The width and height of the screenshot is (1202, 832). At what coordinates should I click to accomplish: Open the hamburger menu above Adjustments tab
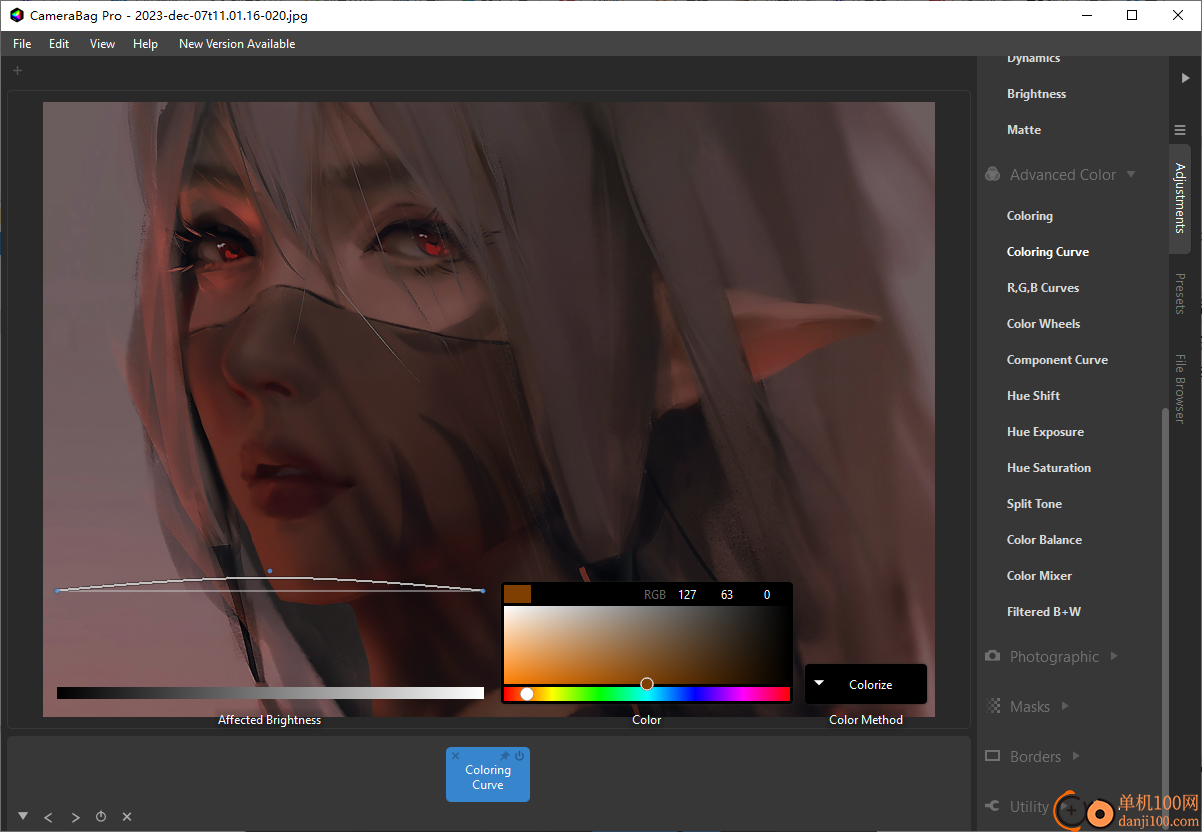1180,130
